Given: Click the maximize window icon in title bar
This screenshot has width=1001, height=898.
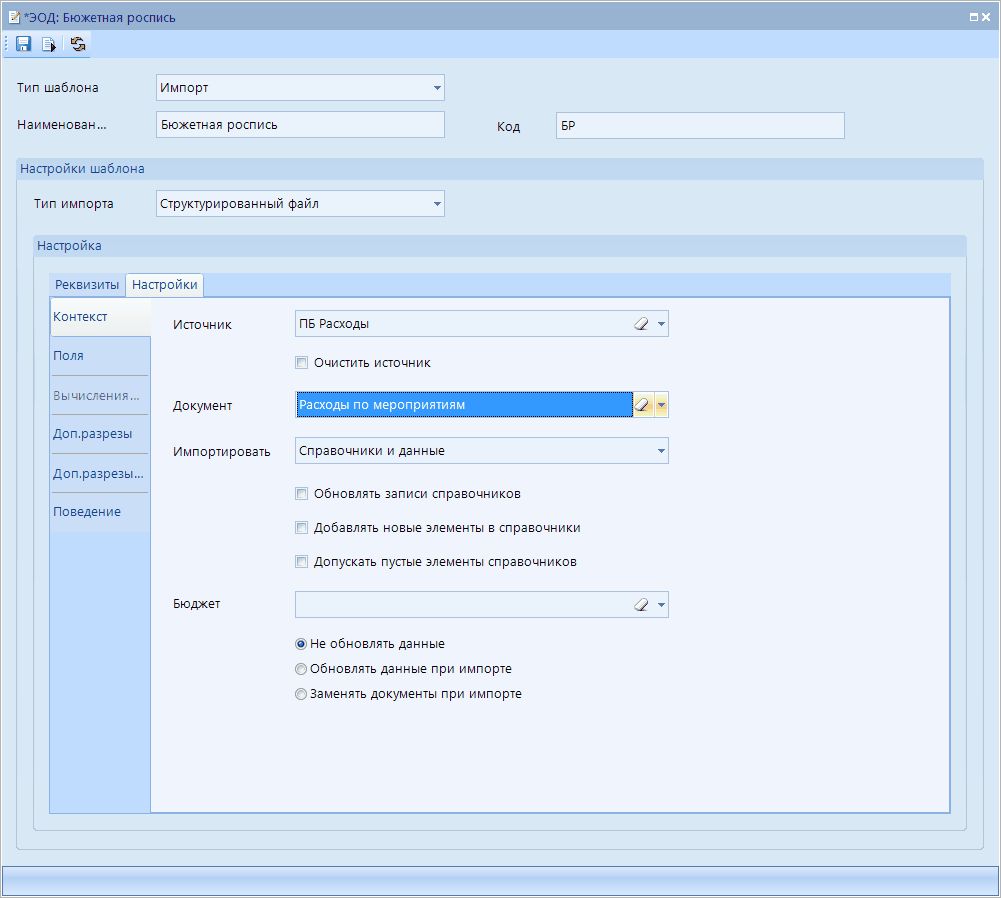Looking at the screenshot, I should pos(974,17).
